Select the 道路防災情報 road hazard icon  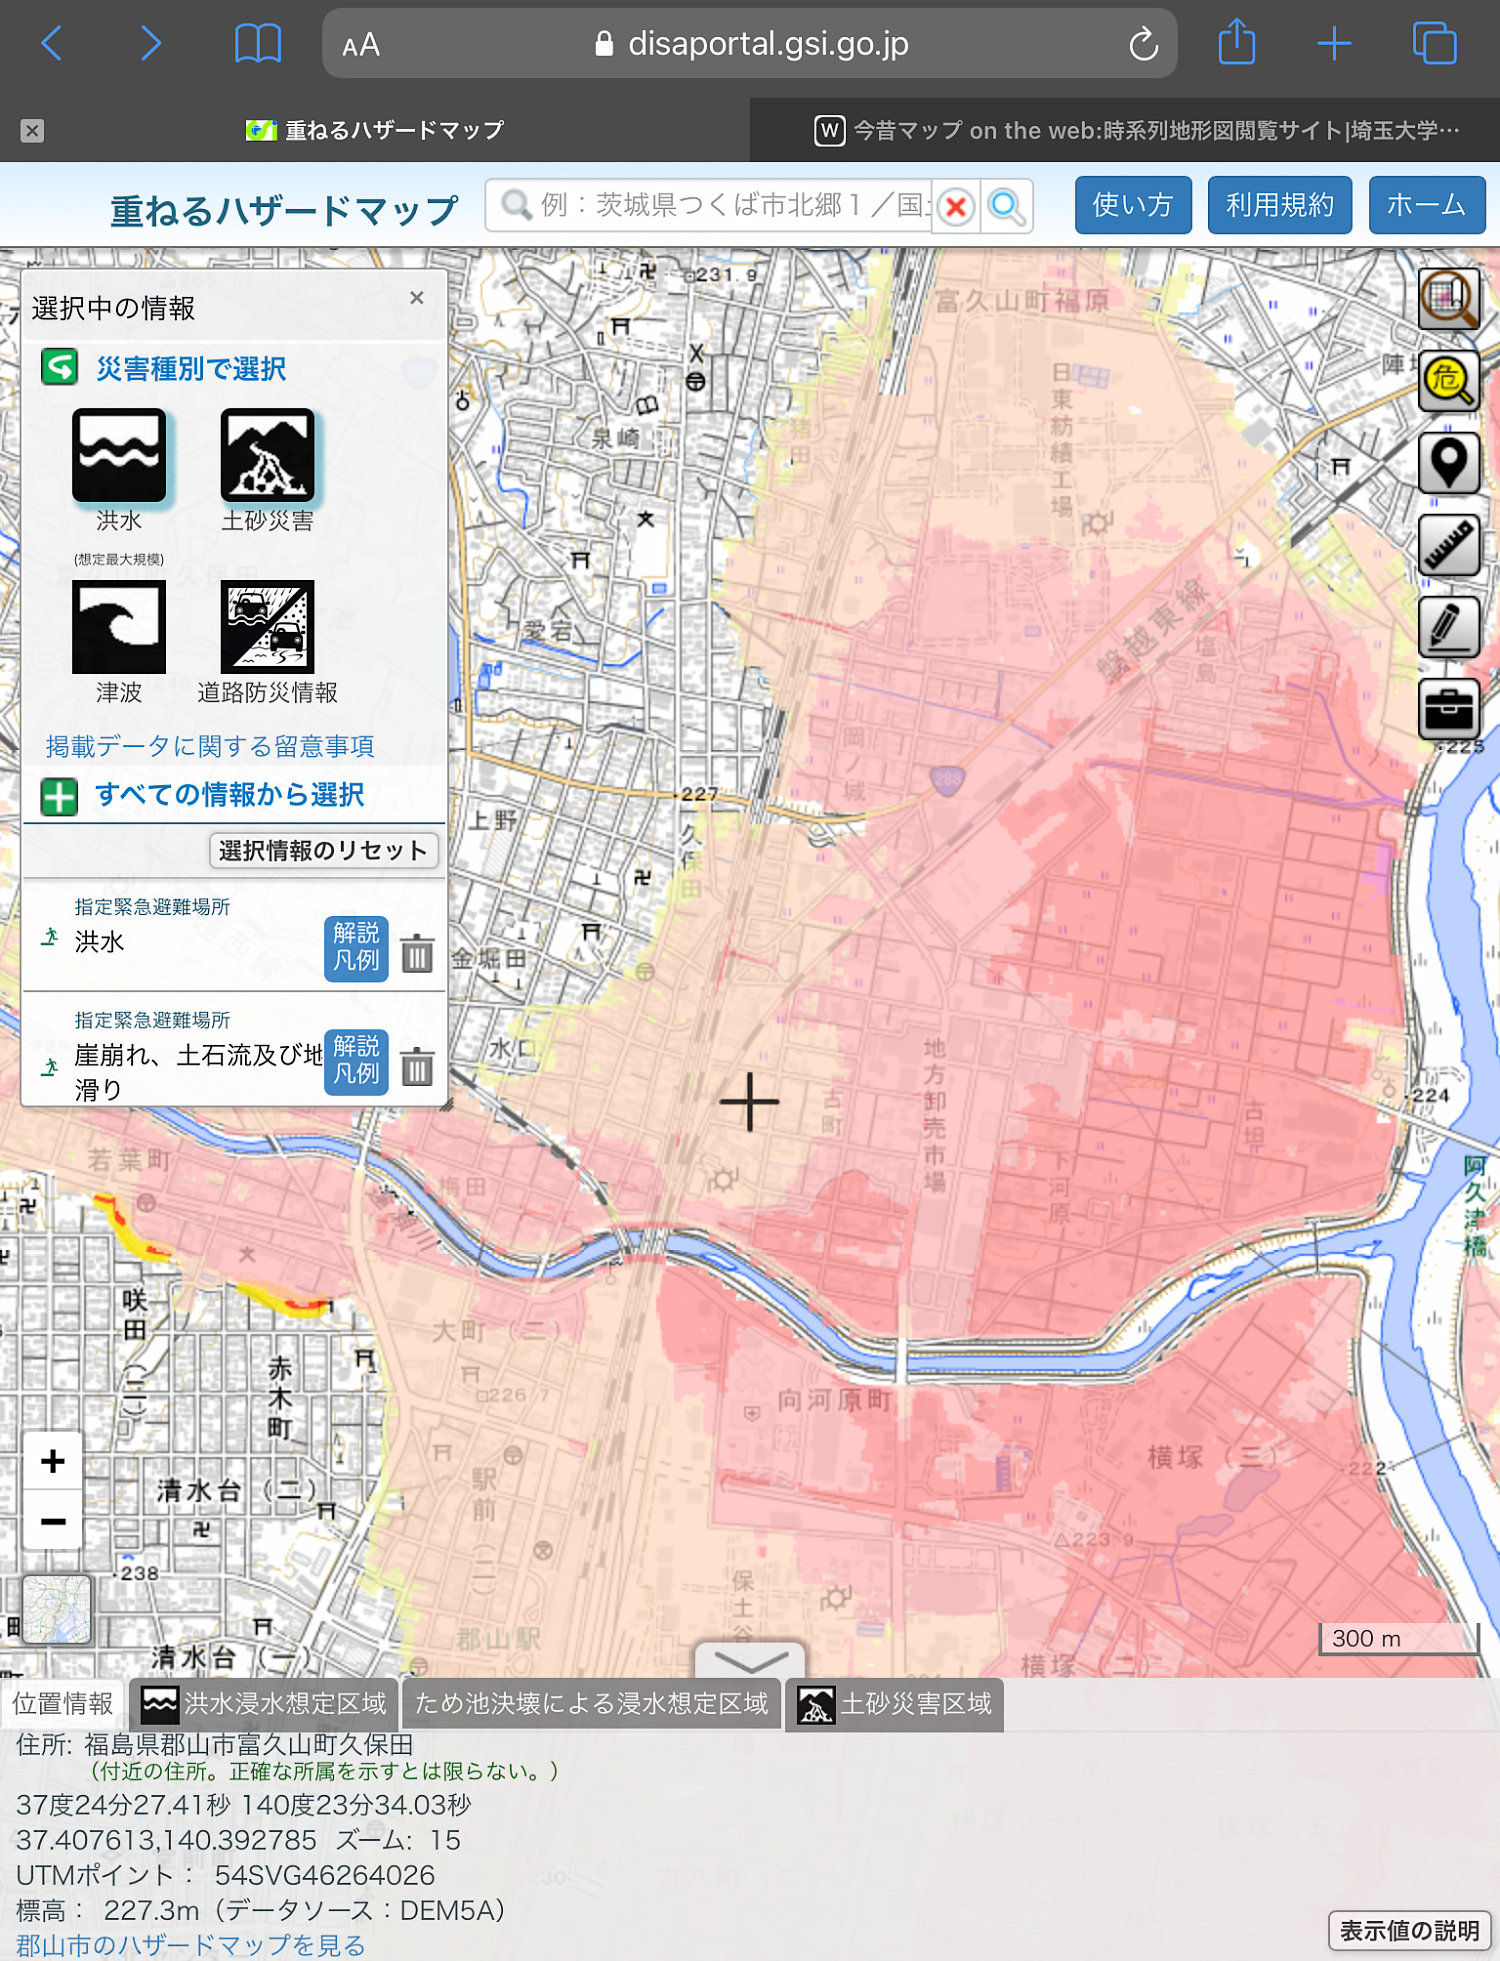click(267, 627)
